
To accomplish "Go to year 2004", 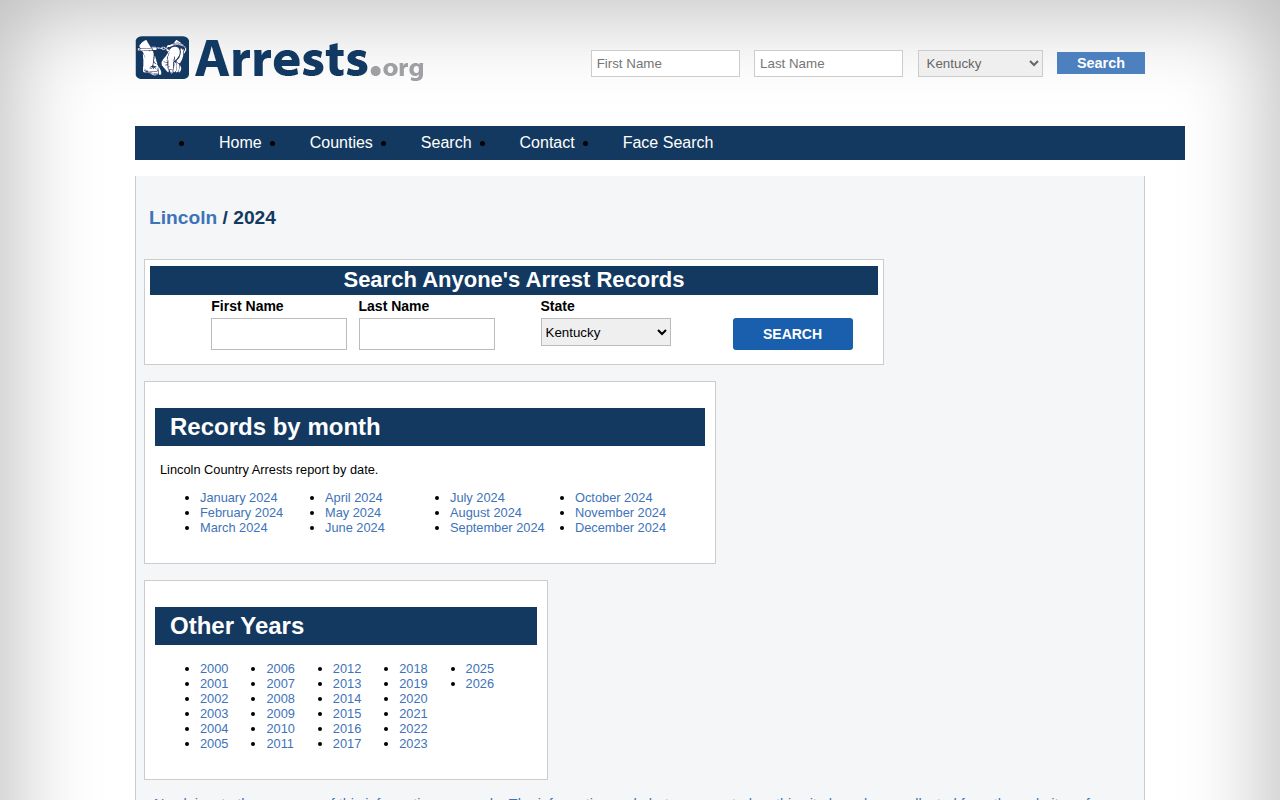I will pyautogui.click(x=214, y=728).
